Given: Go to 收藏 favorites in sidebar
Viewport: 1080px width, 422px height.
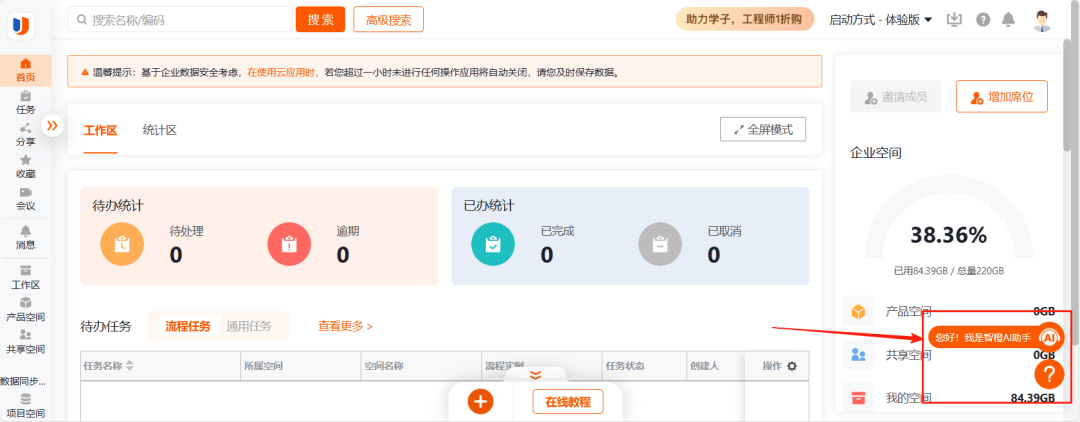Looking at the screenshot, I should point(25,160).
